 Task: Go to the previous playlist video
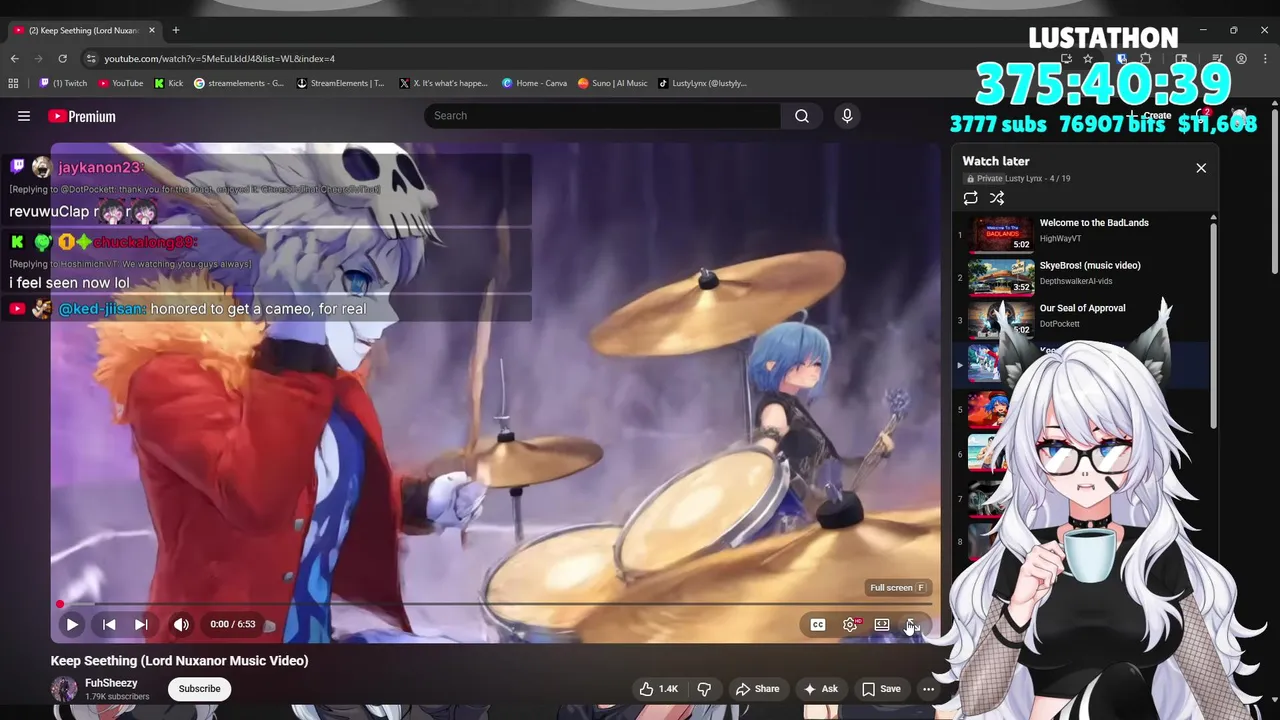[109, 624]
